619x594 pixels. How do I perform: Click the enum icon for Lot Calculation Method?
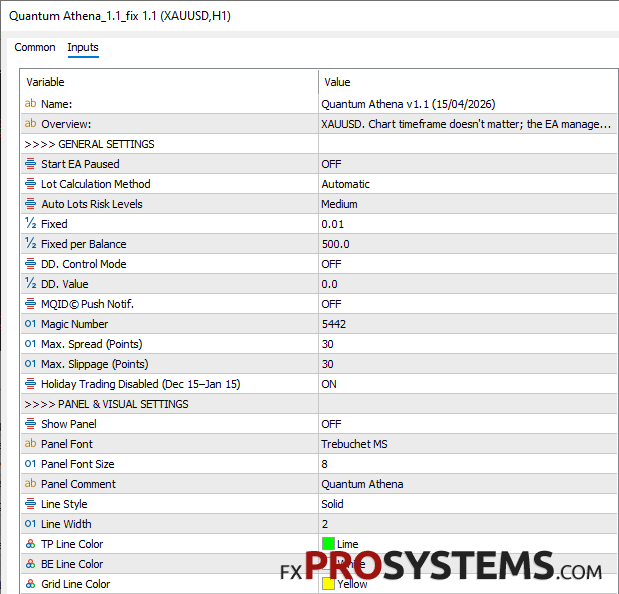30,184
